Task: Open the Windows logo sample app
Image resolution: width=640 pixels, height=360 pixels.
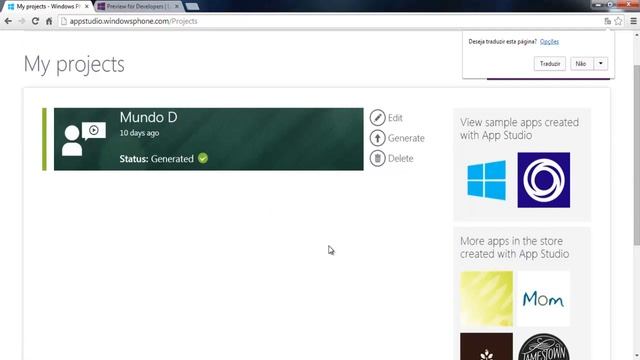Action: point(486,180)
